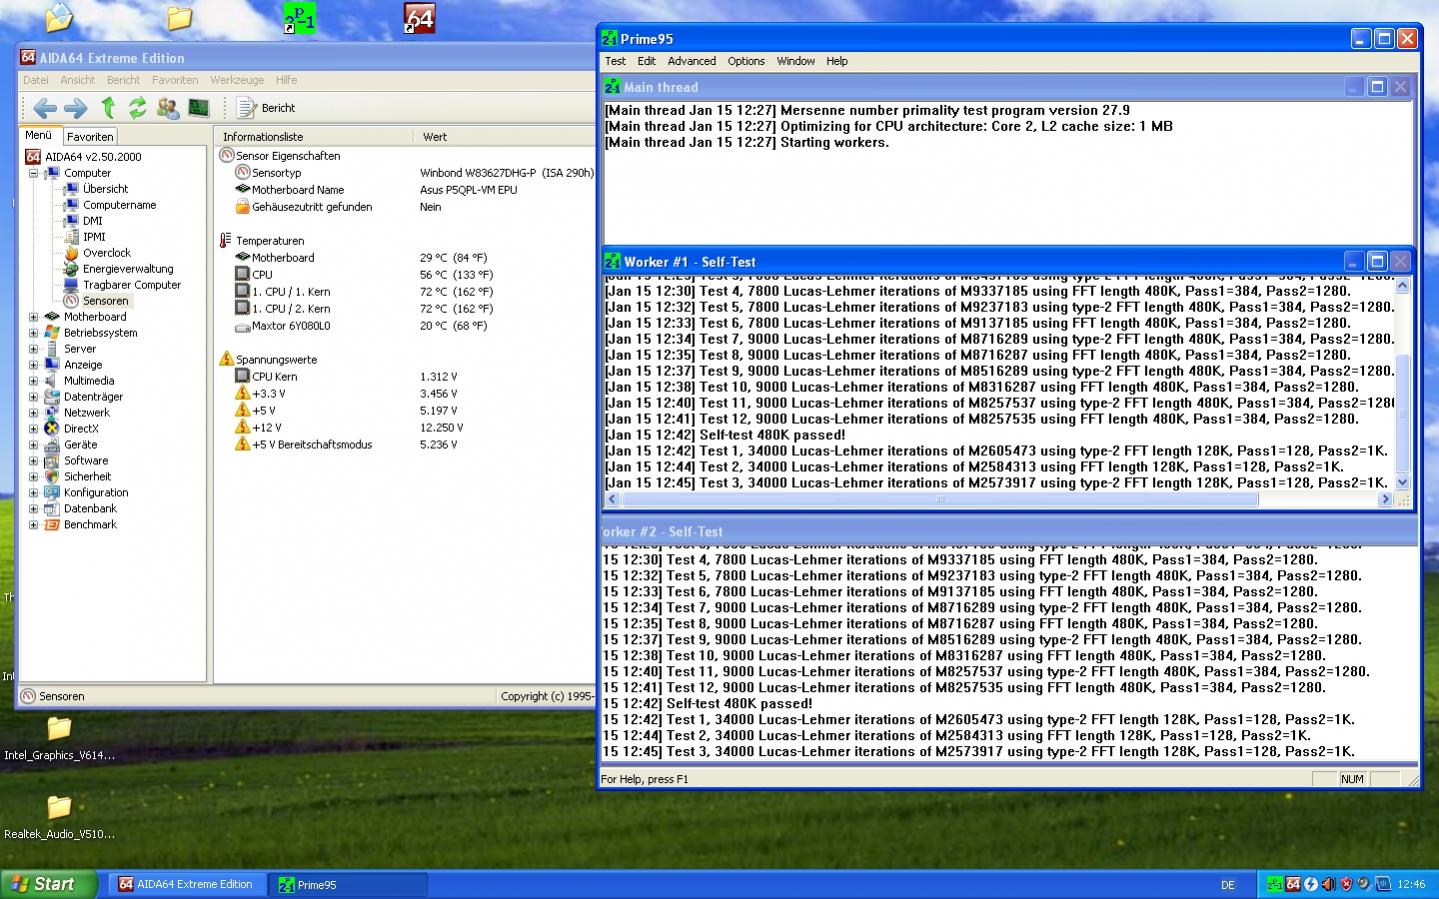Click the Spannungswerte warning icon
This screenshot has height=899, width=1439.
[226, 359]
